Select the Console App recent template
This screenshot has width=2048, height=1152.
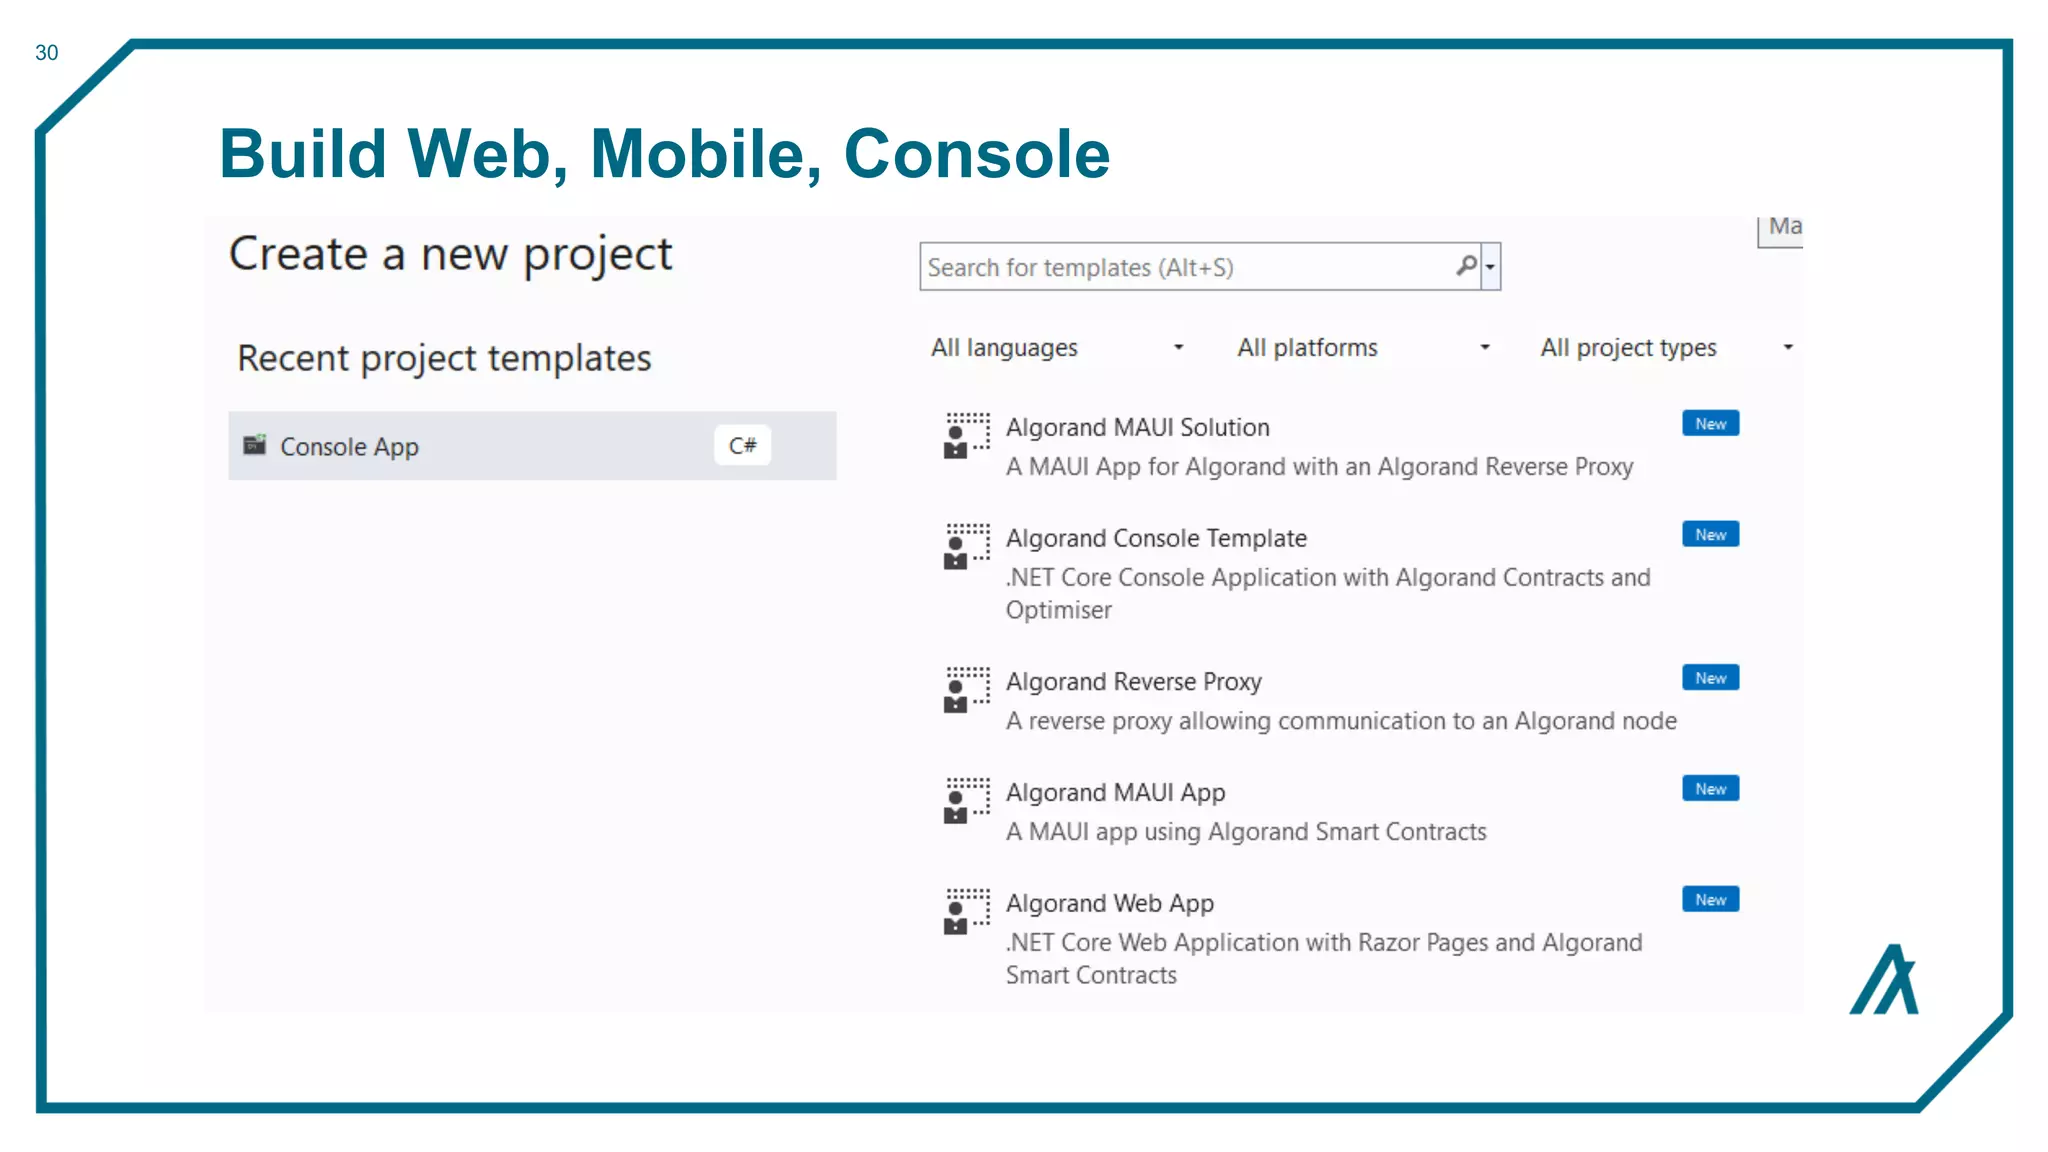point(532,446)
